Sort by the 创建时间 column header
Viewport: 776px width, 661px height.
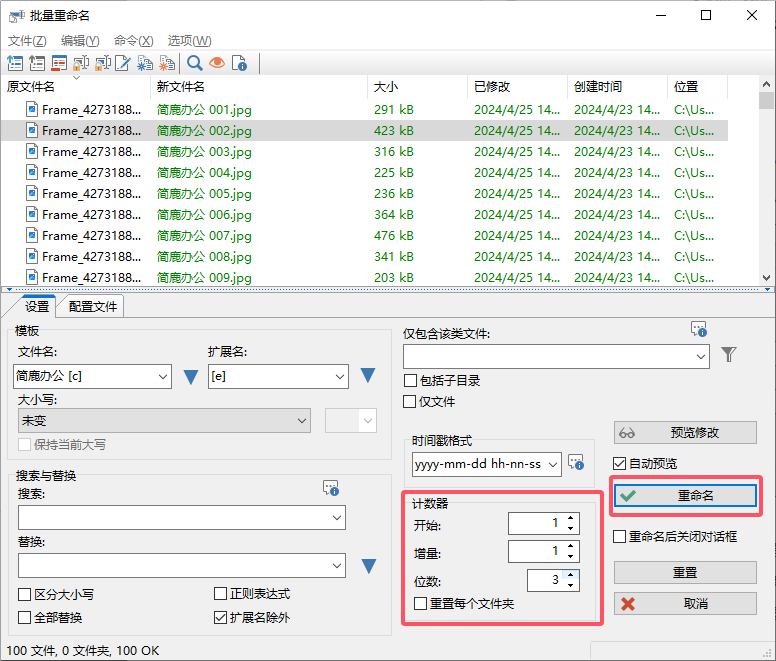(617, 87)
